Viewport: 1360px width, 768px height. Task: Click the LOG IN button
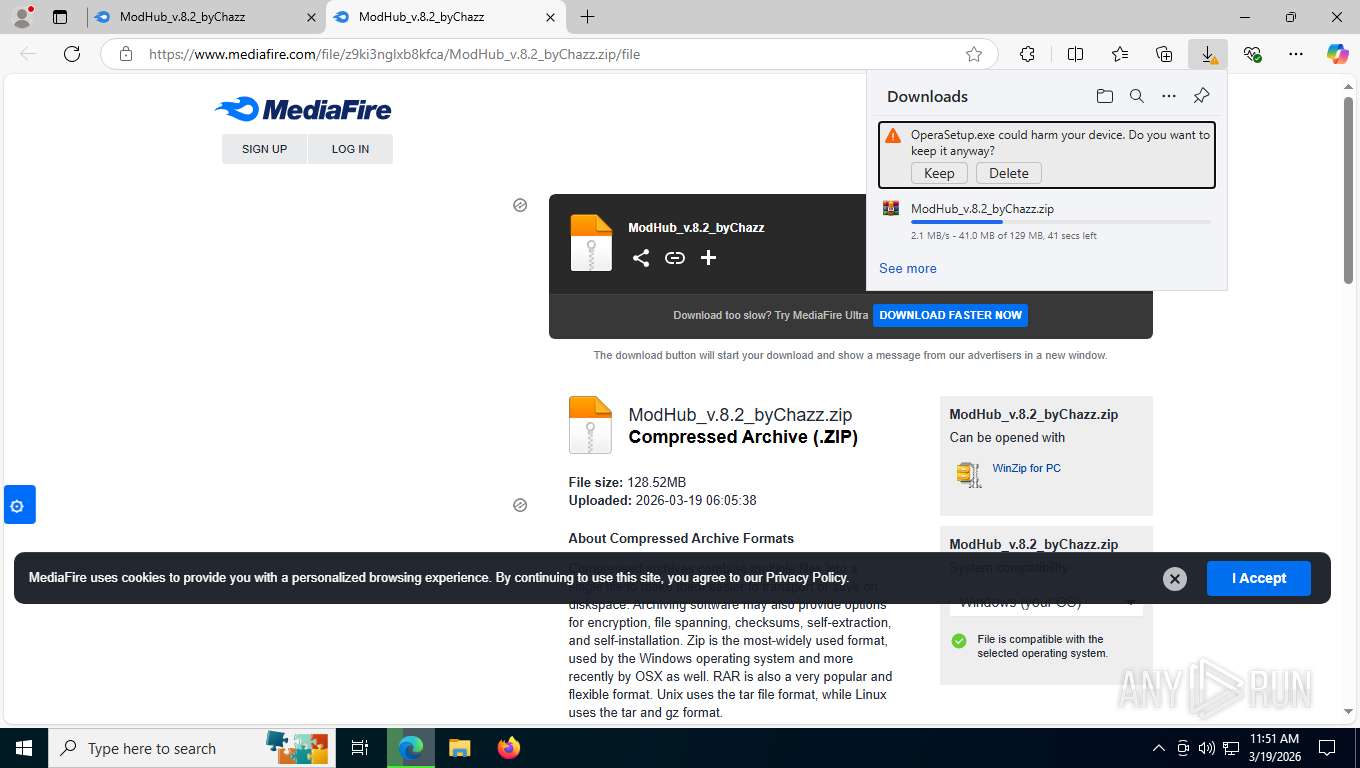350,149
